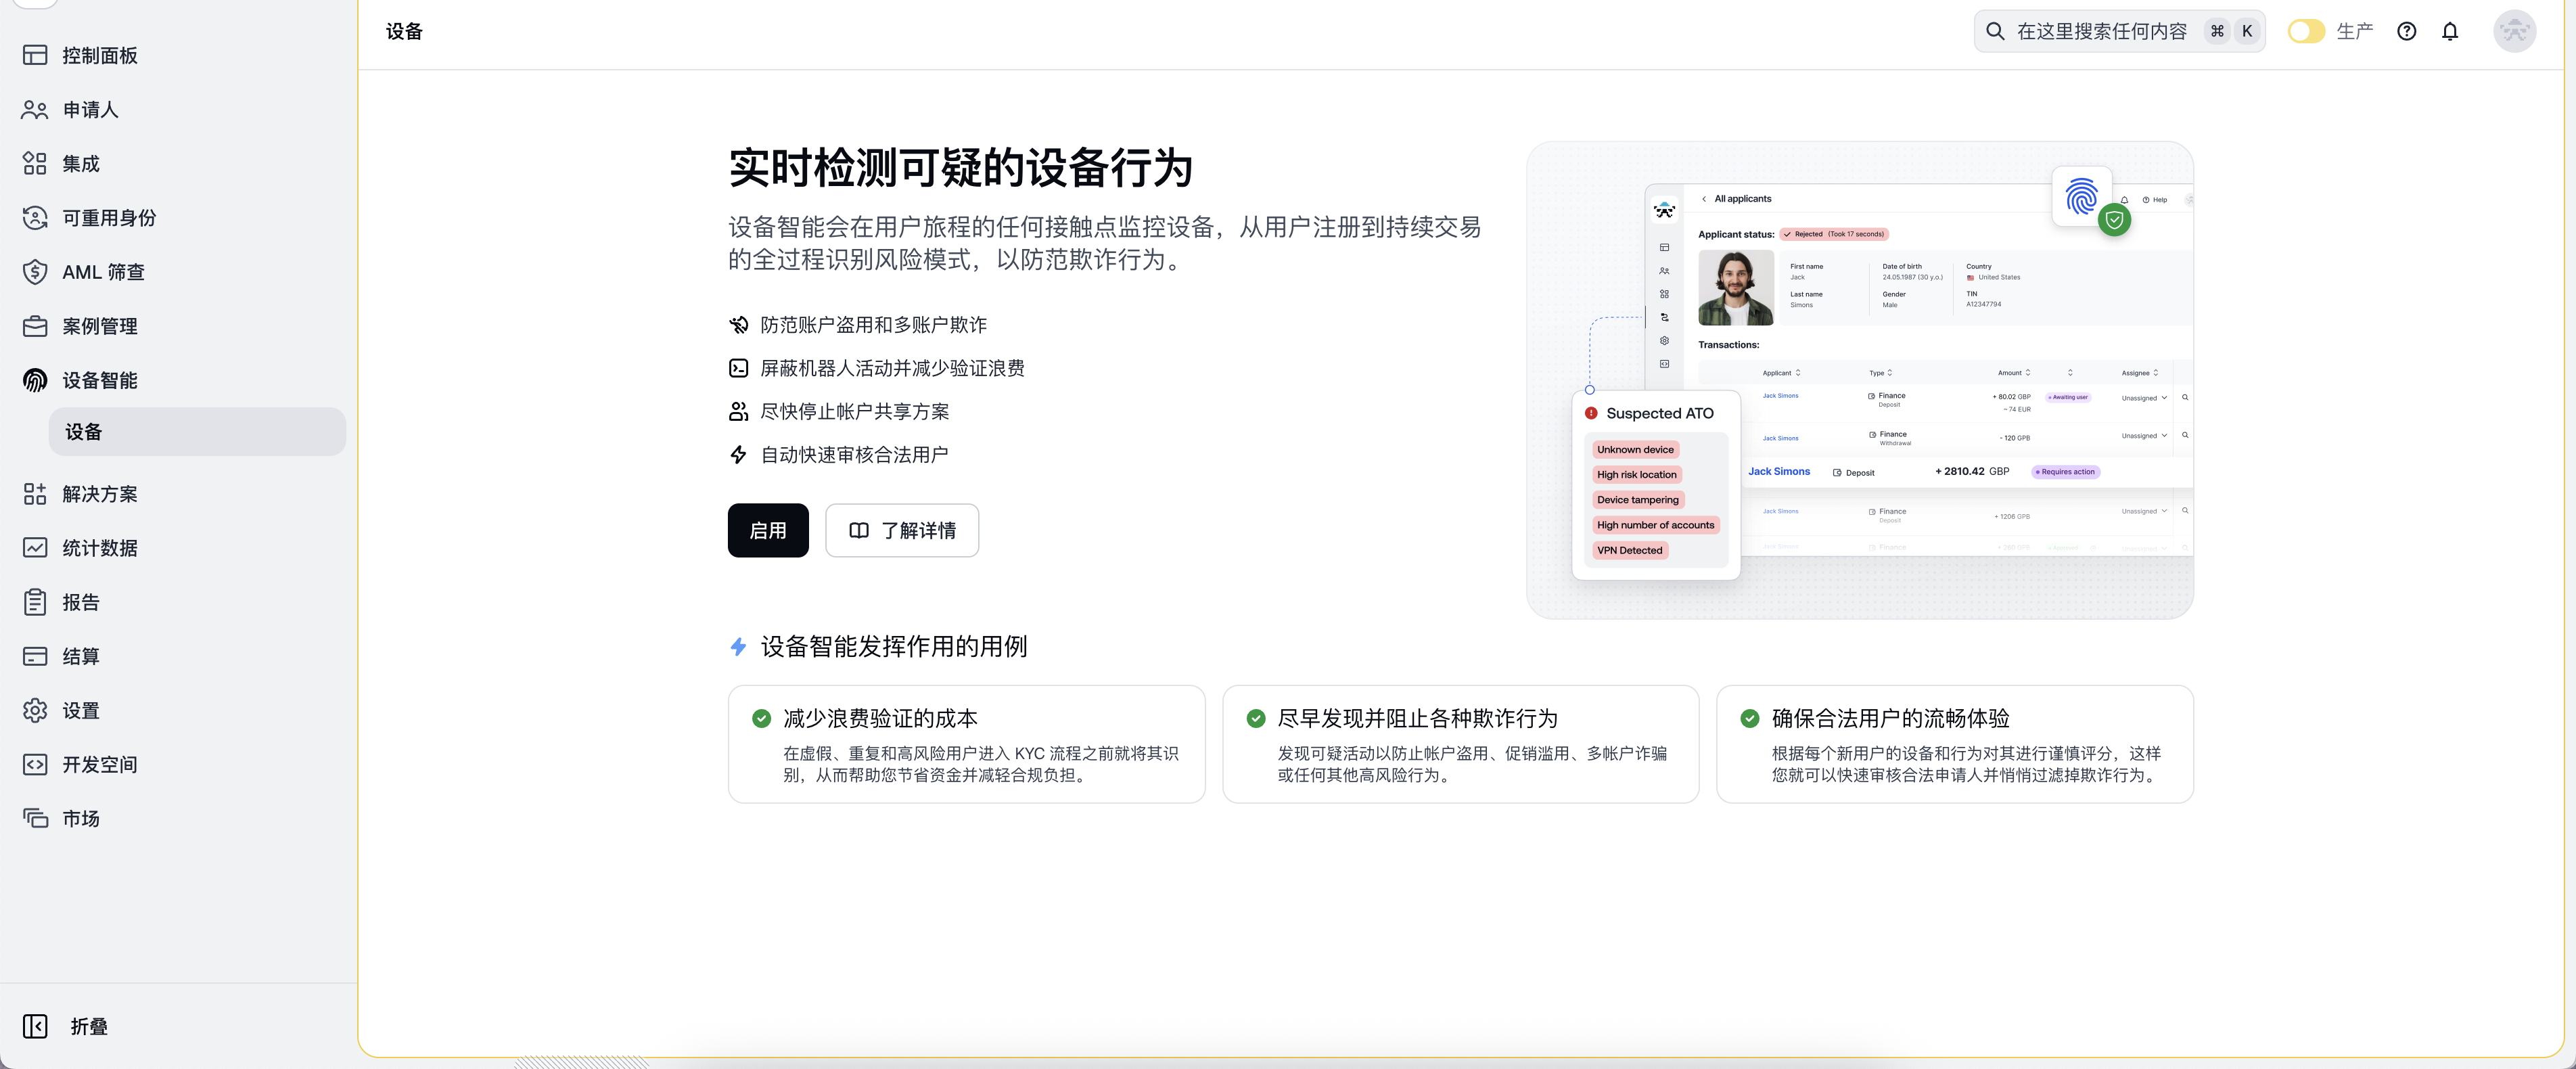Open the user avatar menu
The height and width of the screenshot is (1069, 2576).
(2515, 31)
